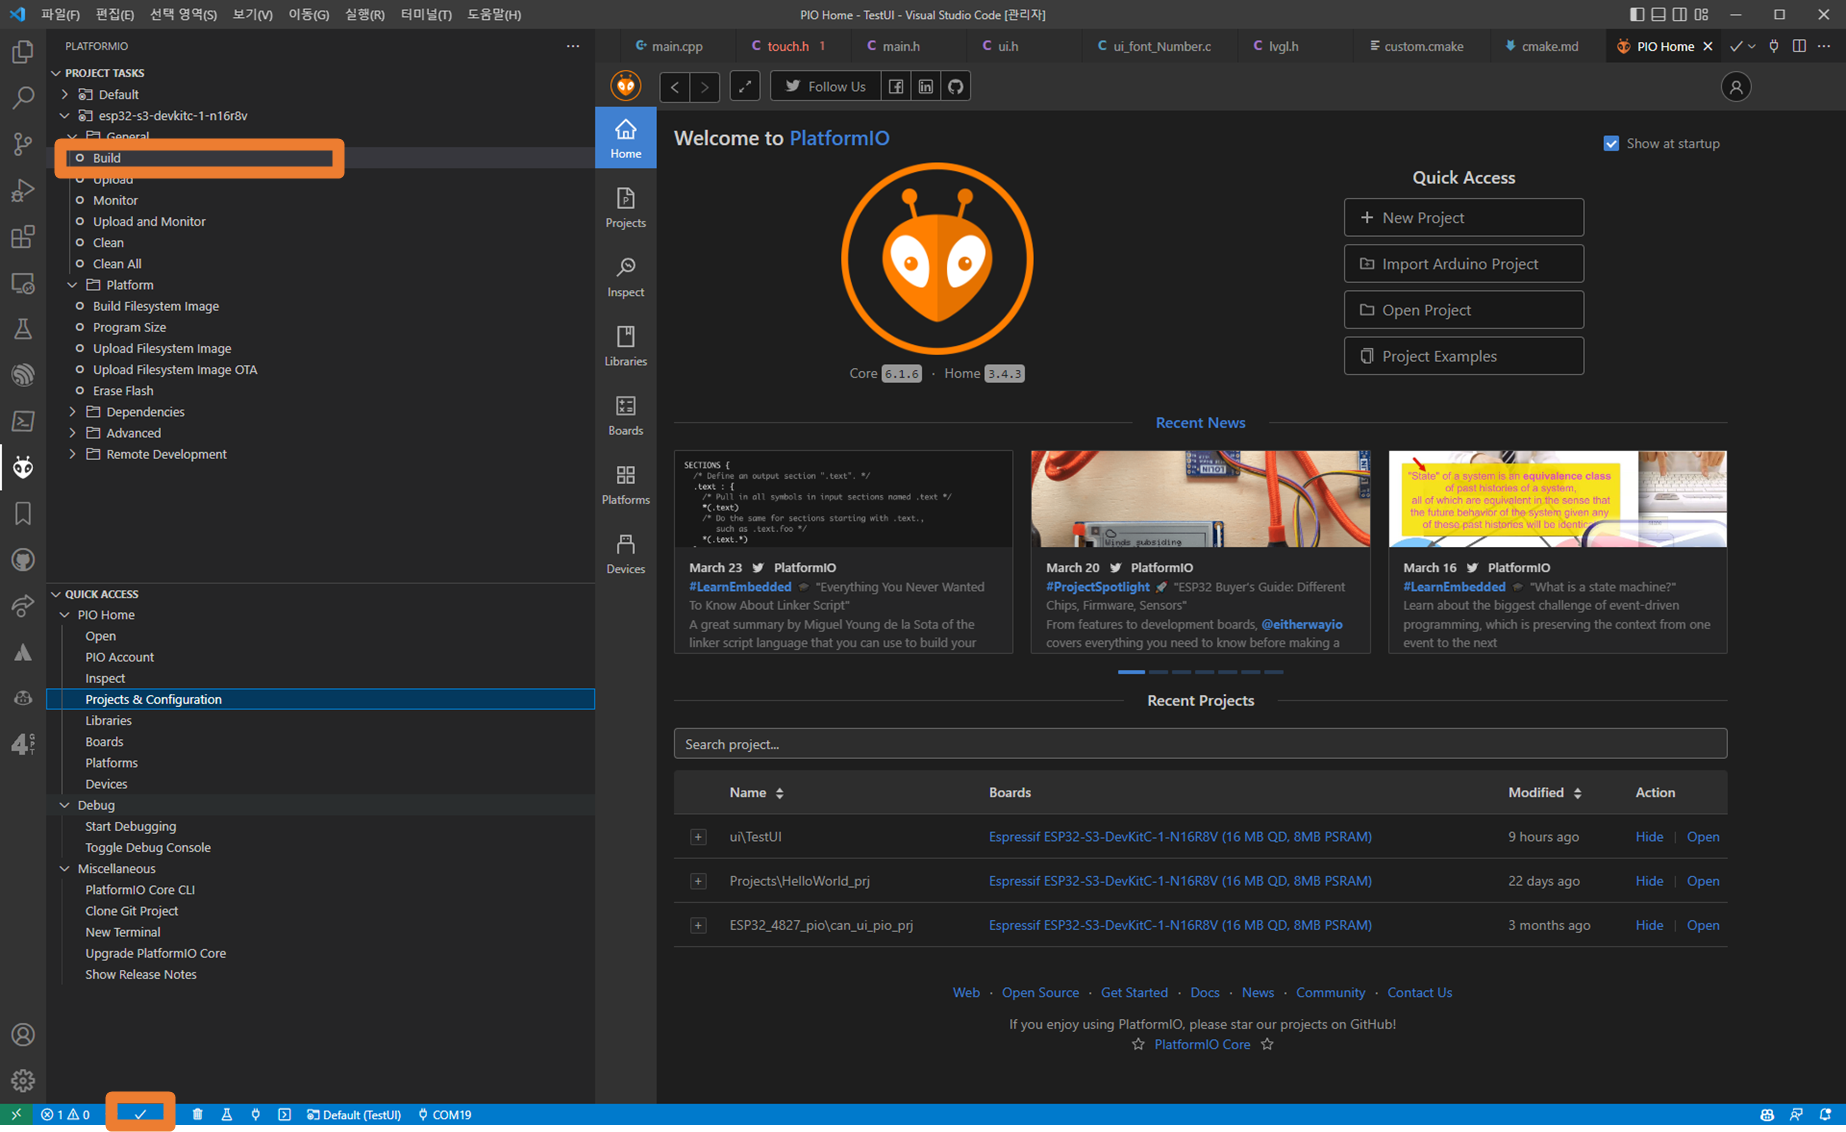Open Inspect in PIO Home side navigation
Viewport: 1846px width, 1132px height.
(626, 277)
